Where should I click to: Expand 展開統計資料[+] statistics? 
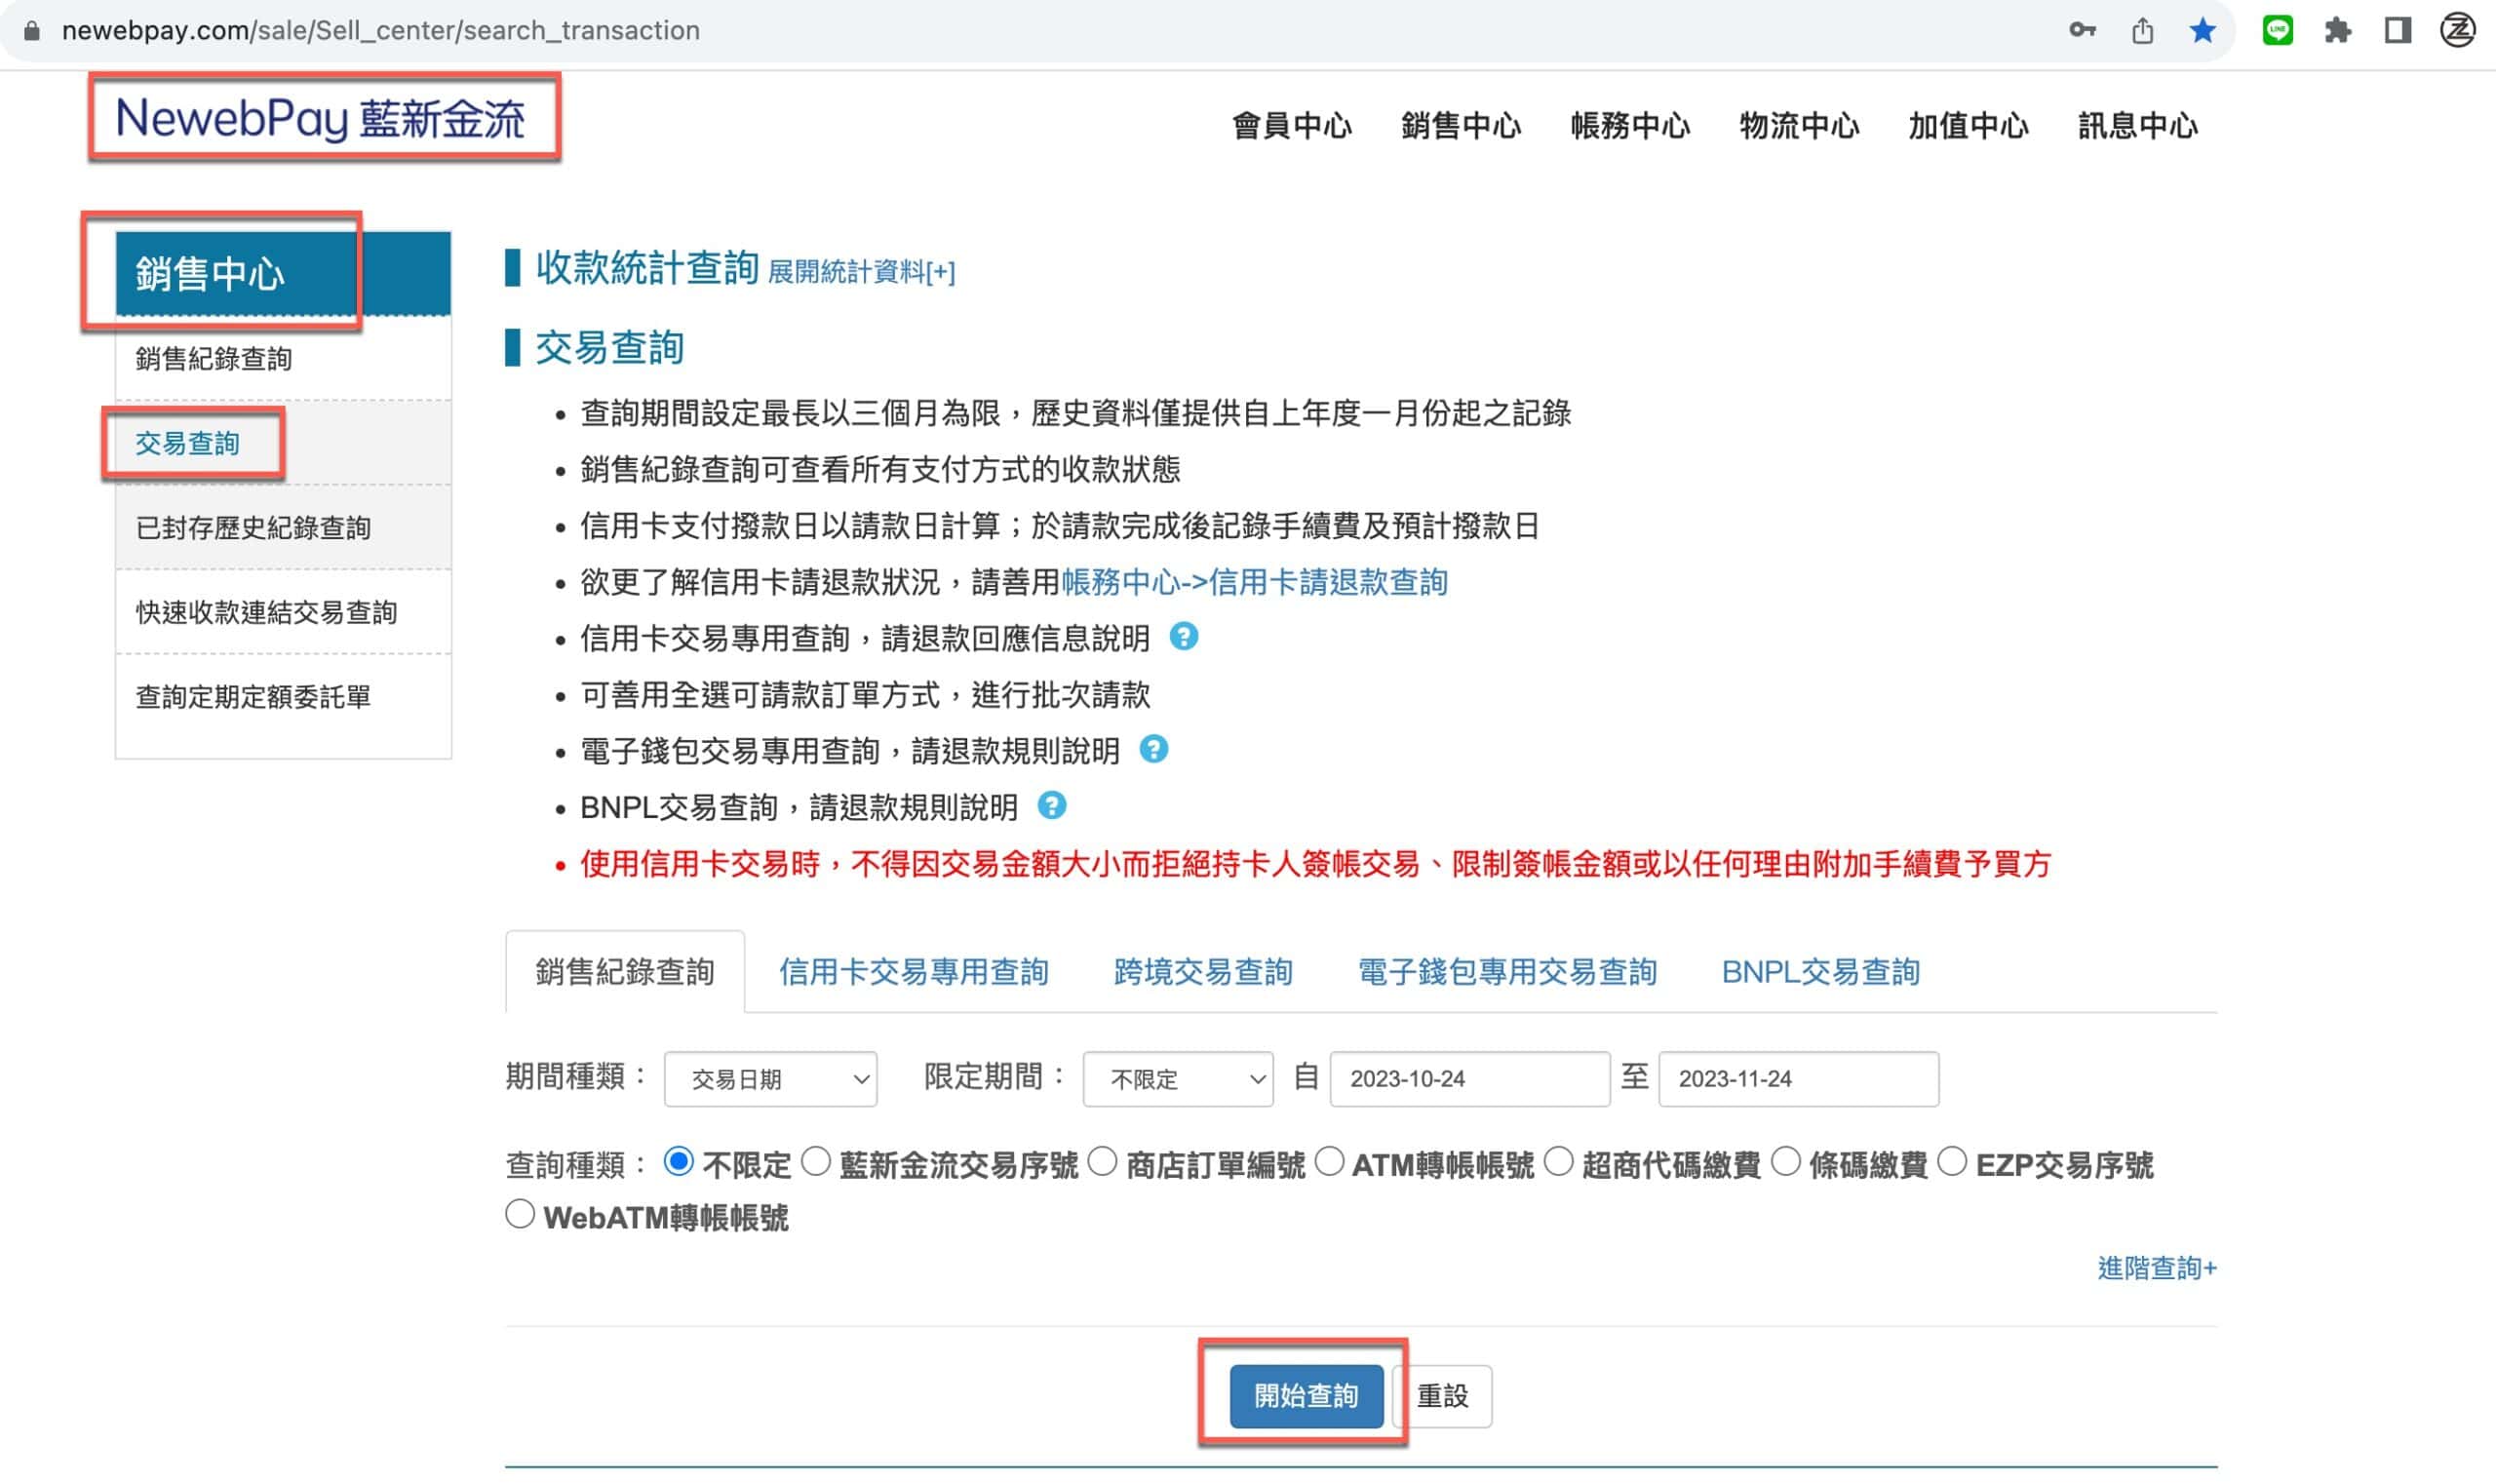click(x=861, y=271)
